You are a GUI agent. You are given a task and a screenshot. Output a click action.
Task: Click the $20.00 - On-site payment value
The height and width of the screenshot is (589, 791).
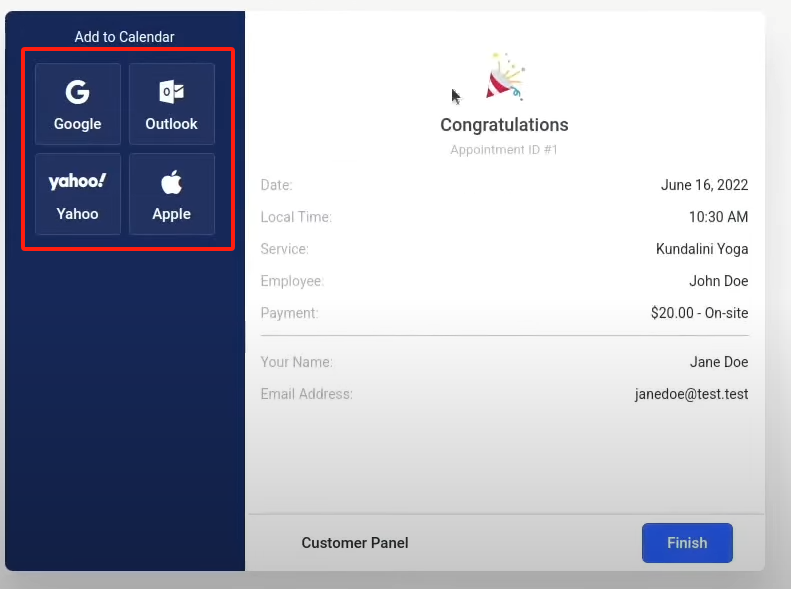pos(699,313)
